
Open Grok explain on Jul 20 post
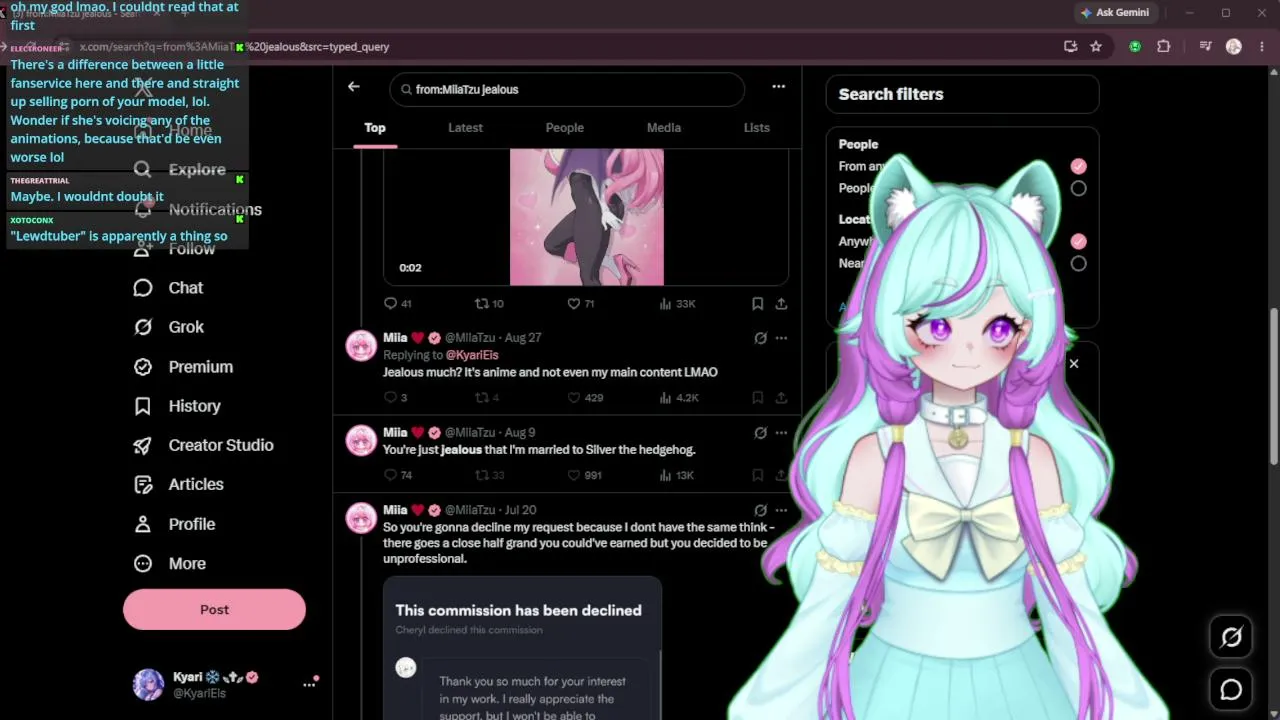click(760, 510)
